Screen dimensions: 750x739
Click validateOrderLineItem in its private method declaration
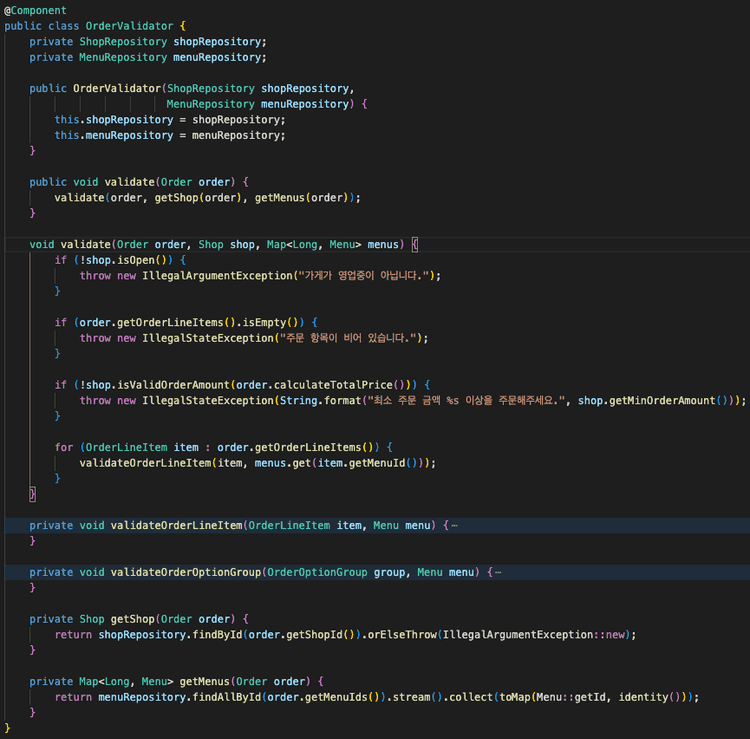(176, 525)
